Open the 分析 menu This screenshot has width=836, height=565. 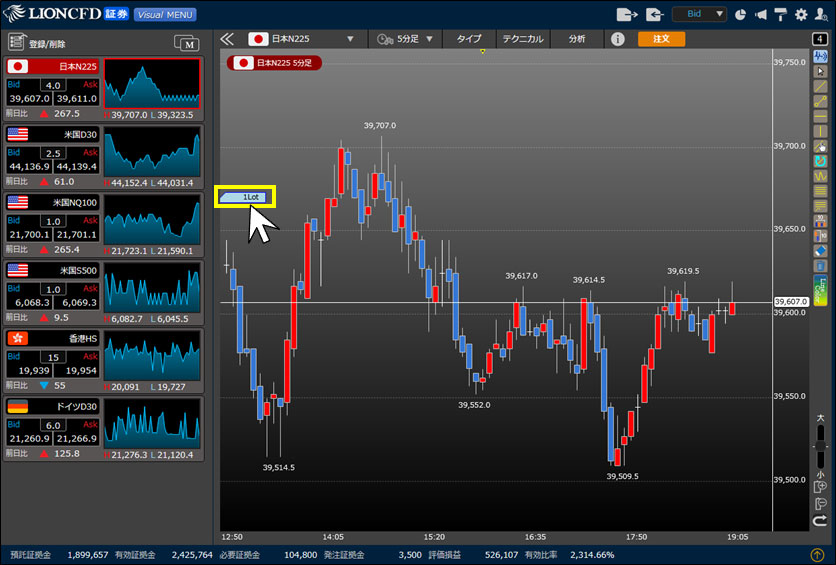(577, 39)
